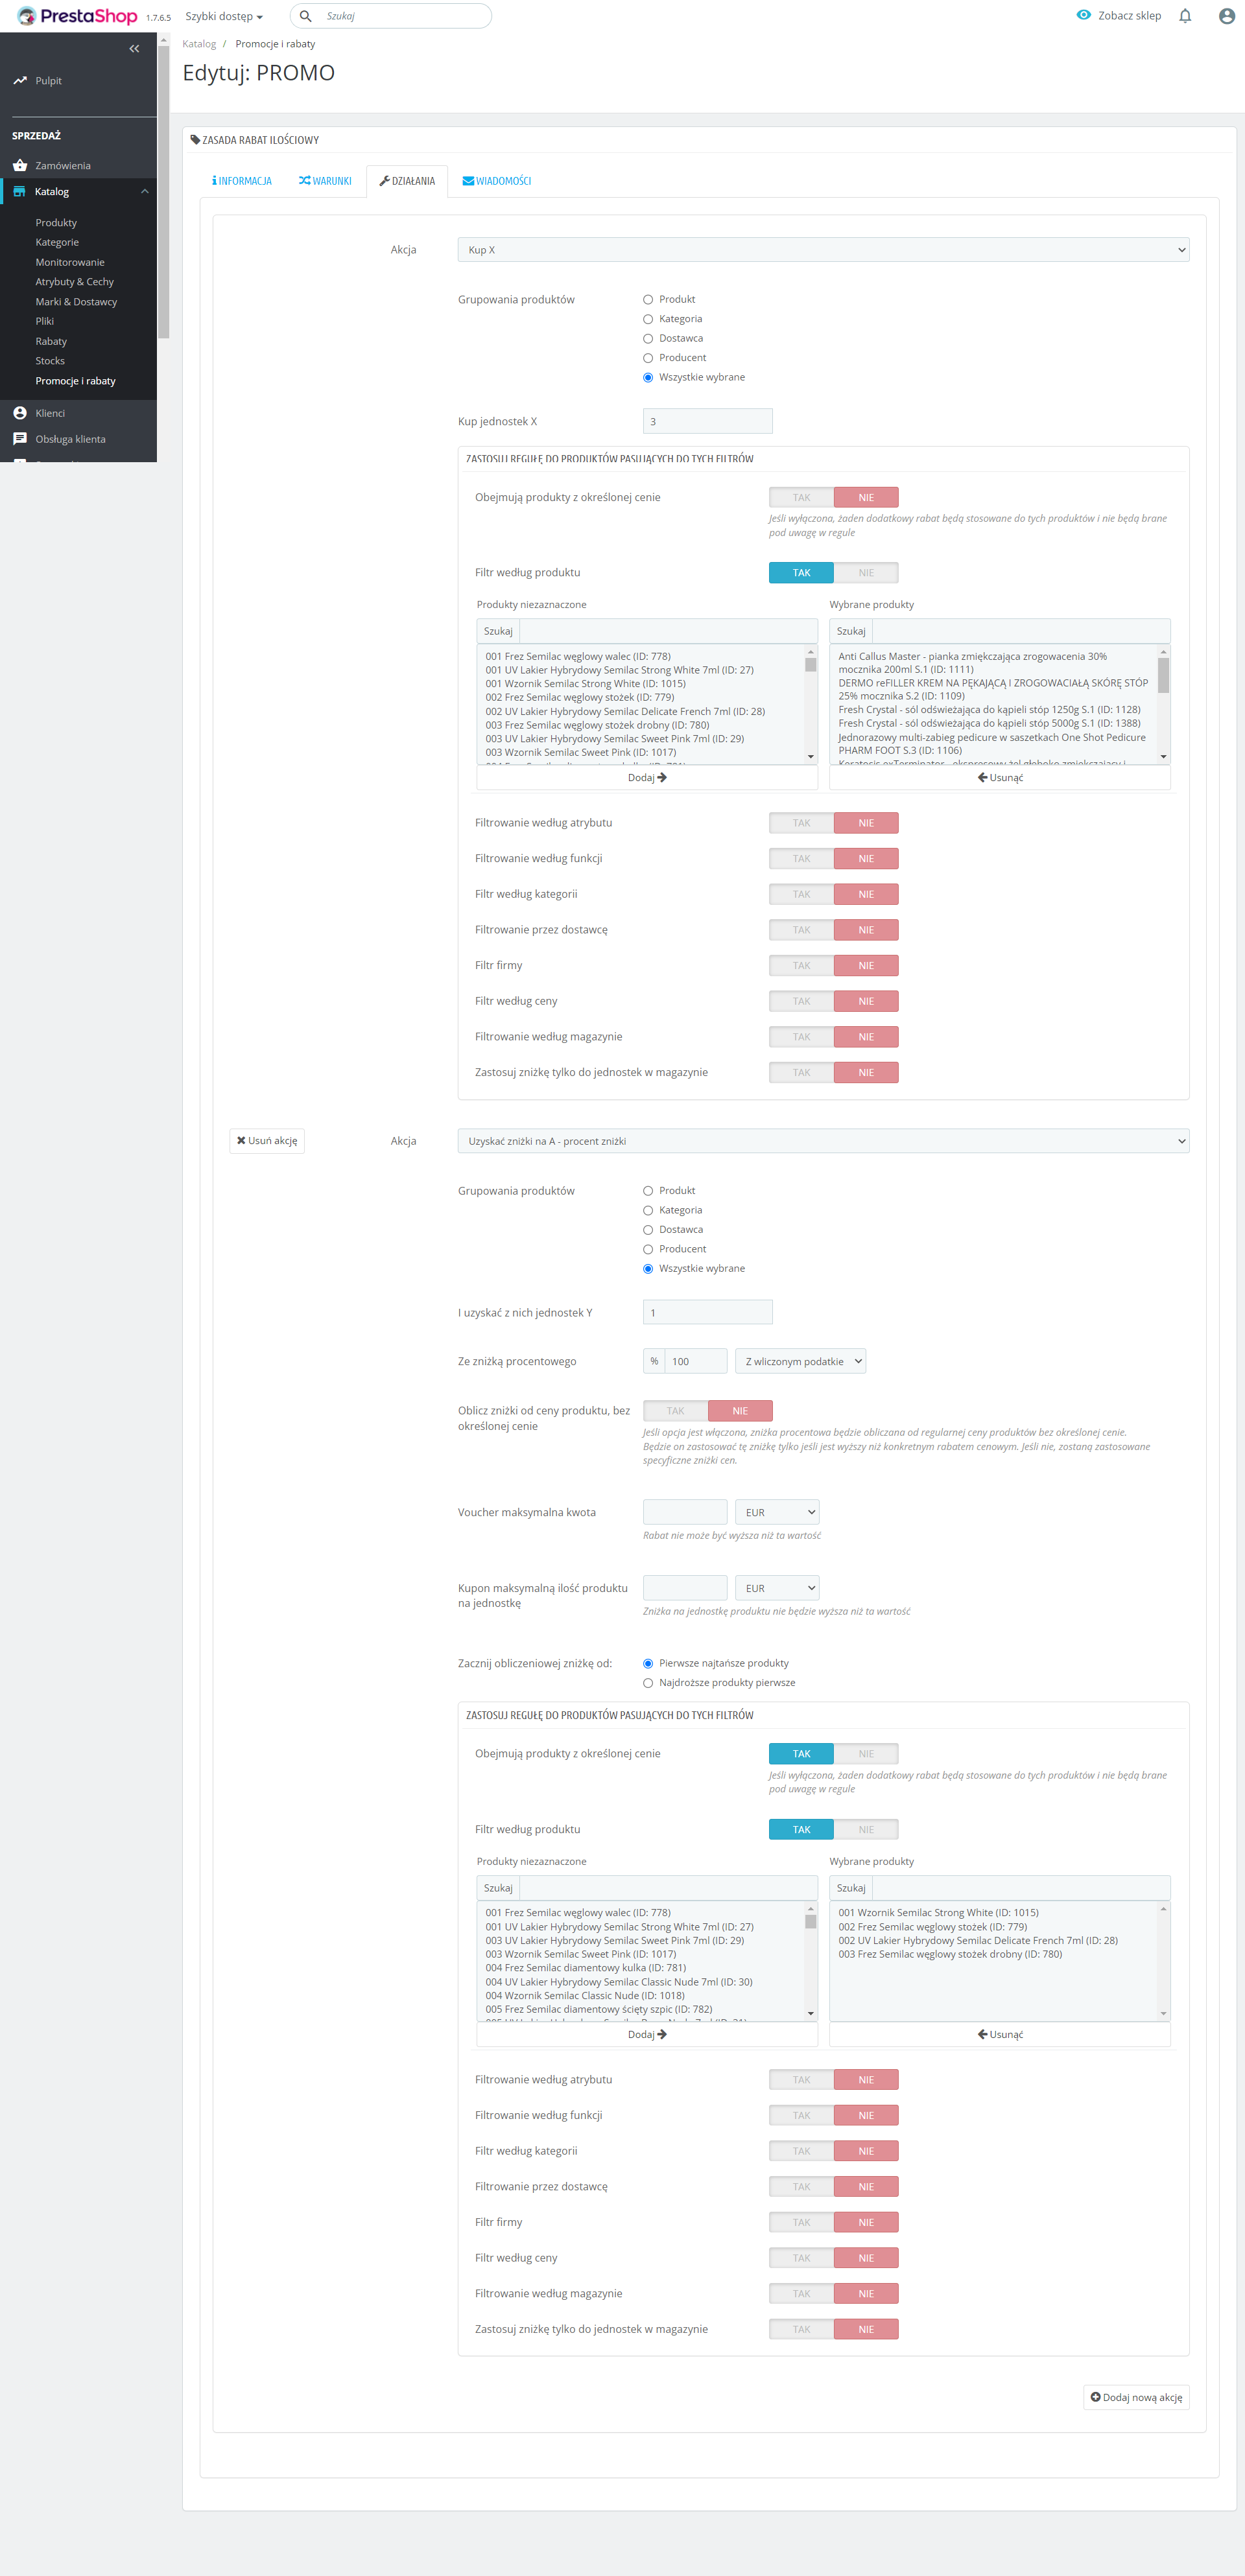Image resolution: width=1245 pixels, height=2576 pixels.
Task: Click the Zobacz sklep eye icon
Action: [1083, 15]
